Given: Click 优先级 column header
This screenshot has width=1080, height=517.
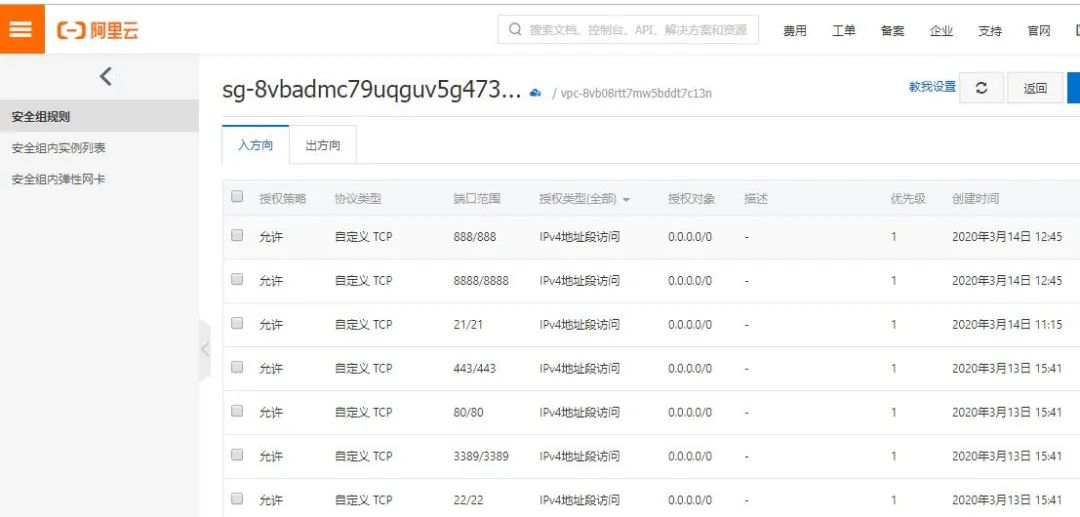Looking at the screenshot, I should [x=908, y=199].
